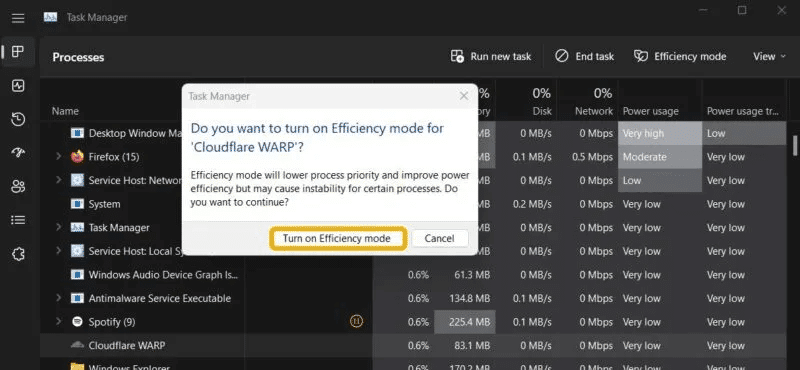Expand the Task Manager process row
Viewport: 800px width, 370px height.
59,227
